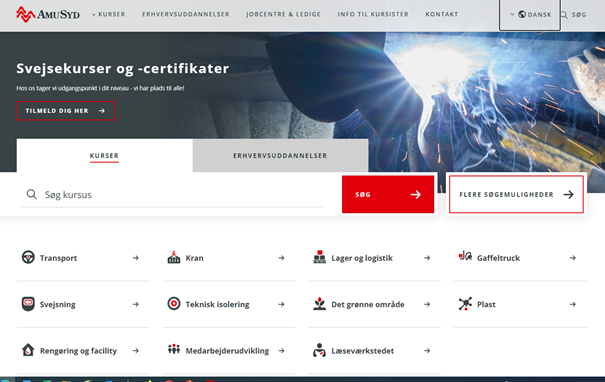Click the arrow next to Plast

[x=573, y=304]
